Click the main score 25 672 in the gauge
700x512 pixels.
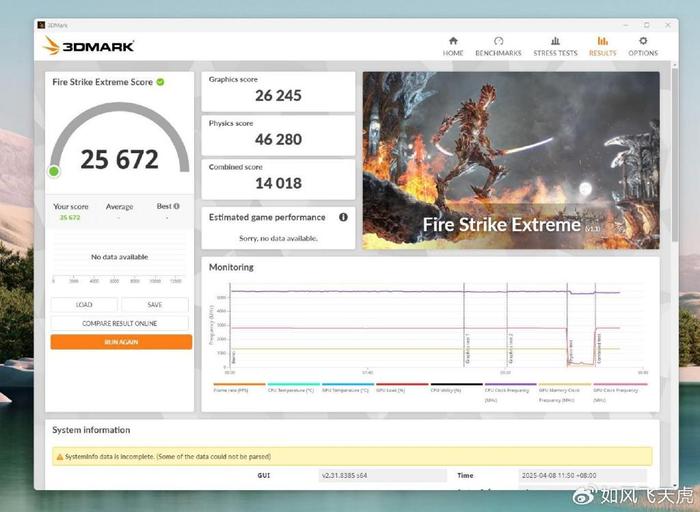tap(120, 159)
